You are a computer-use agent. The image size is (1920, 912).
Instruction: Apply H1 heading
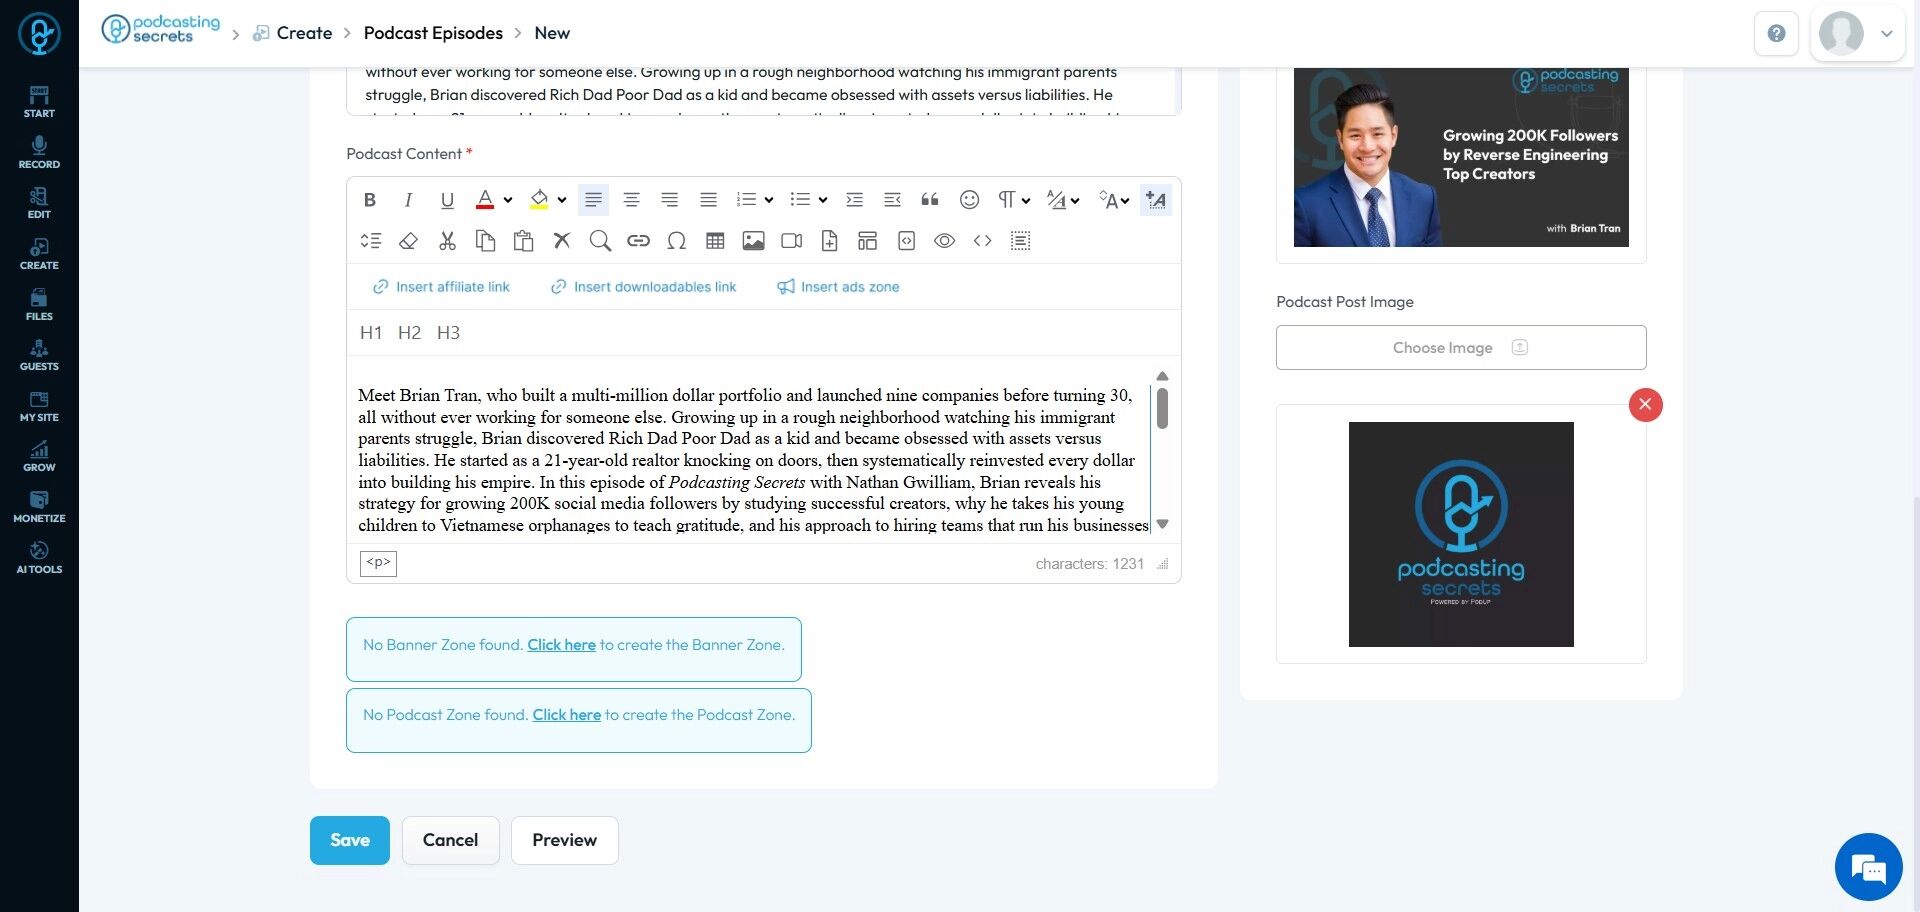click(x=371, y=333)
